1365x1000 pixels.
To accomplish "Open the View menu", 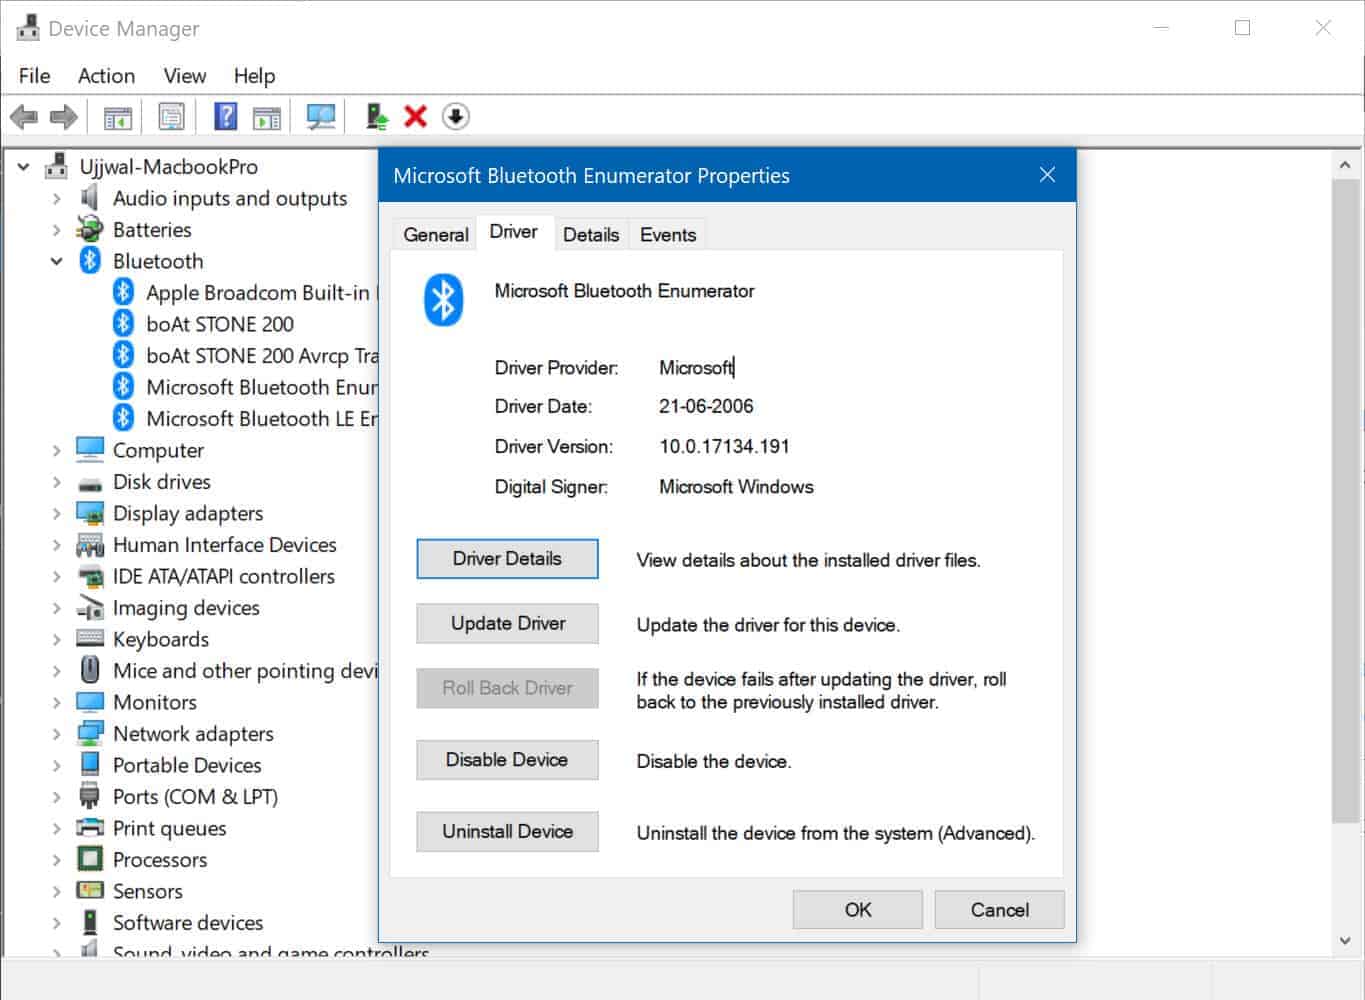I will coord(185,76).
